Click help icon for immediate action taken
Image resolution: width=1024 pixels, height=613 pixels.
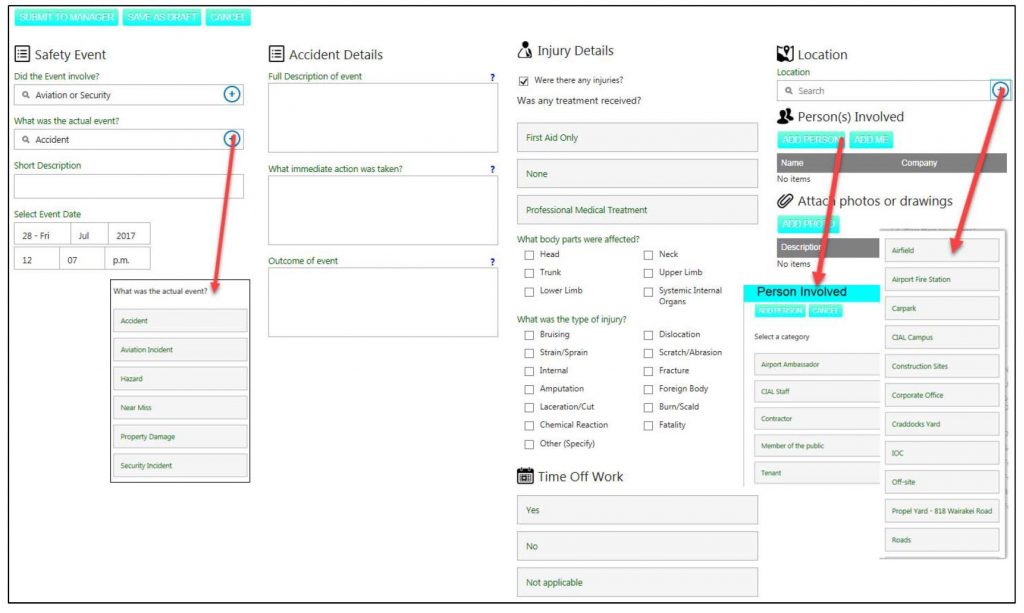click(492, 170)
